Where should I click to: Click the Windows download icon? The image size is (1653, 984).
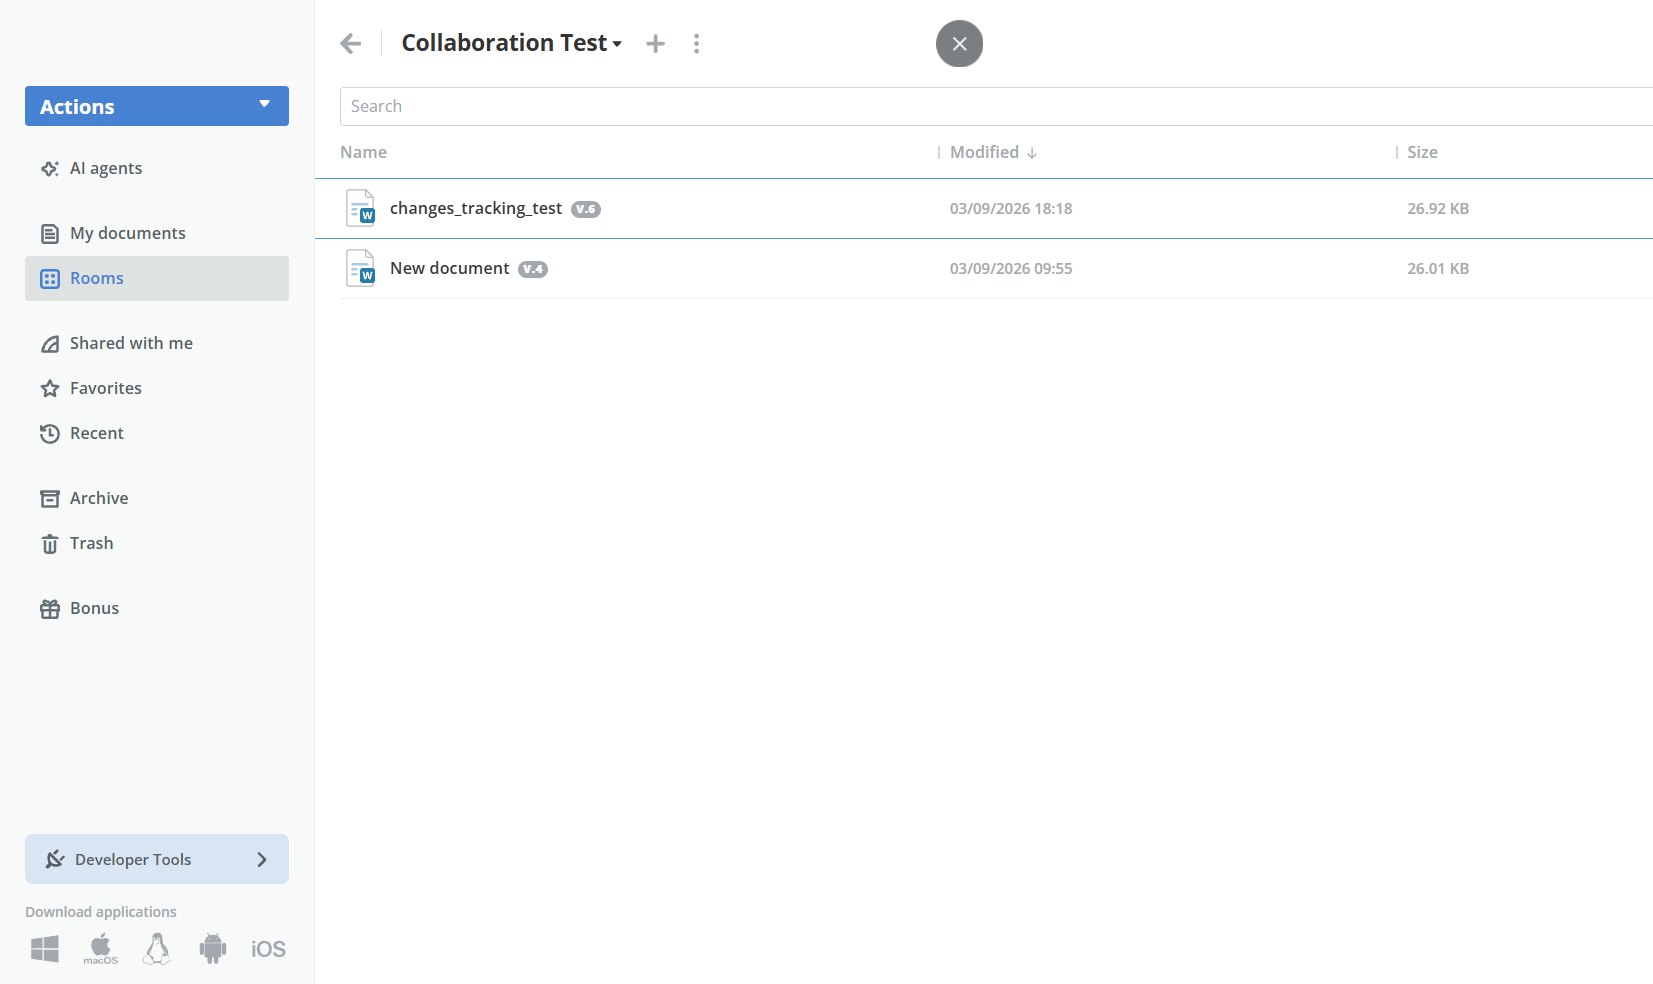[x=45, y=949]
